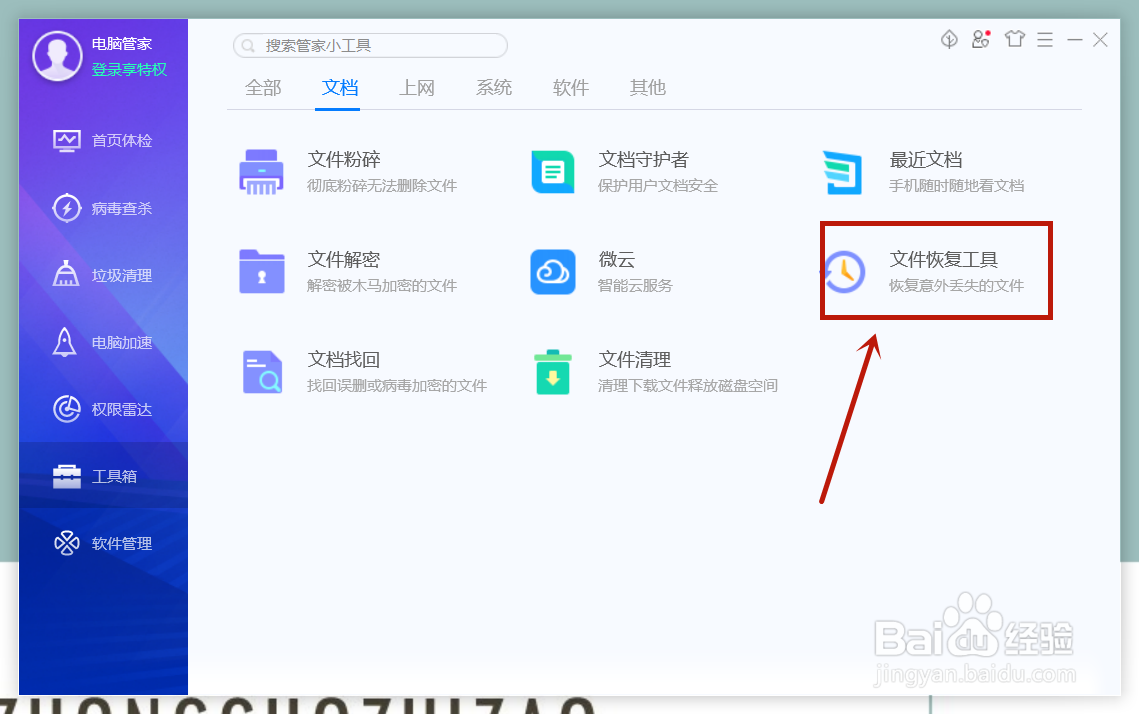
Task: Click the 电脑加速 rocket icon
Action: 65,342
